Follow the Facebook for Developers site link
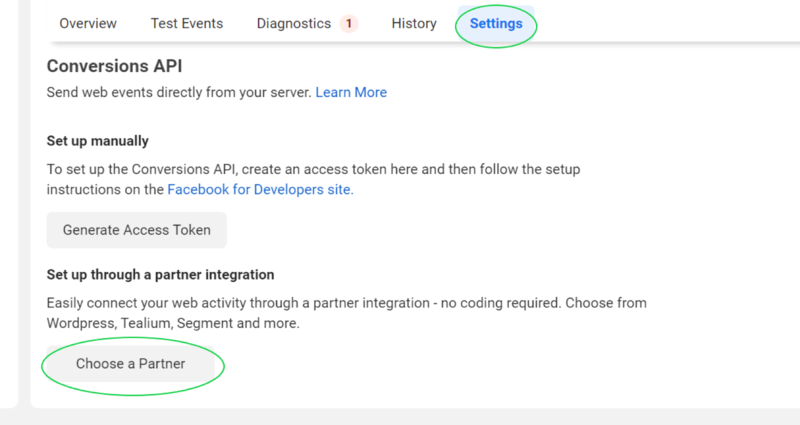The height and width of the screenshot is (425, 800). coord(260,189)
